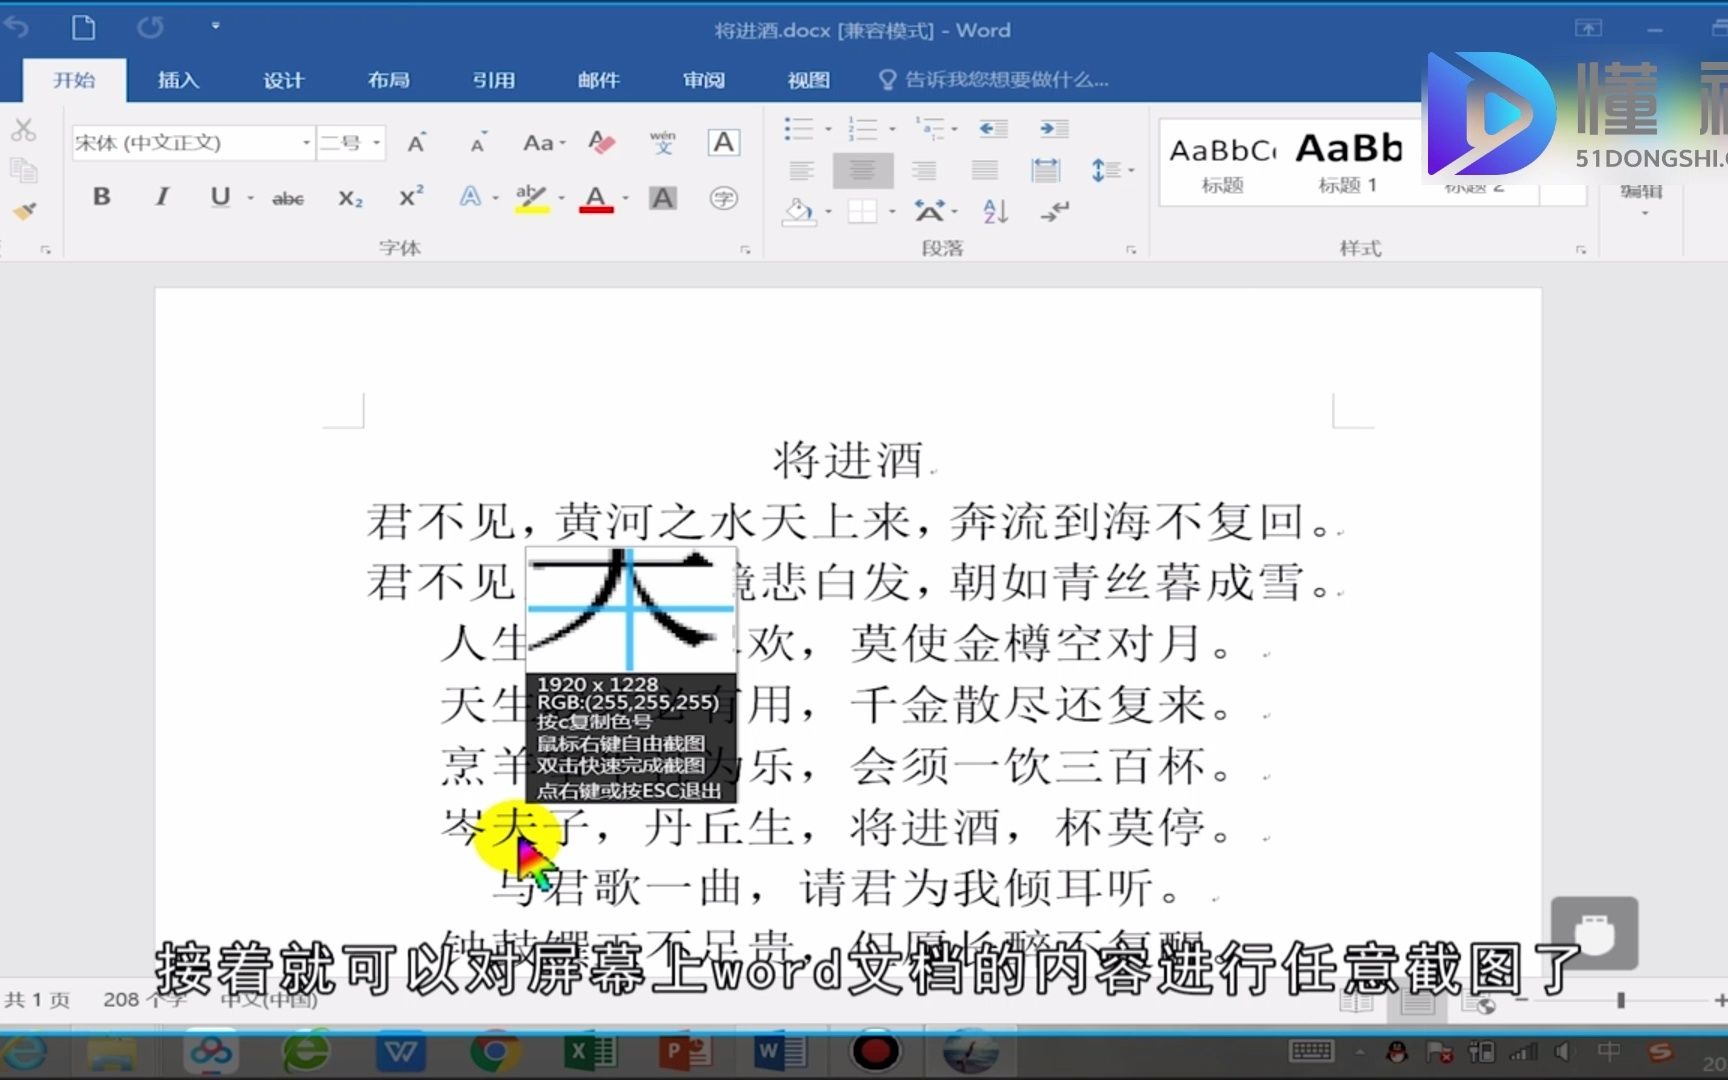The image size is (1728, 1080).
Task: Open Internet Explorer from the taskbar
Action: (24, 1053)
